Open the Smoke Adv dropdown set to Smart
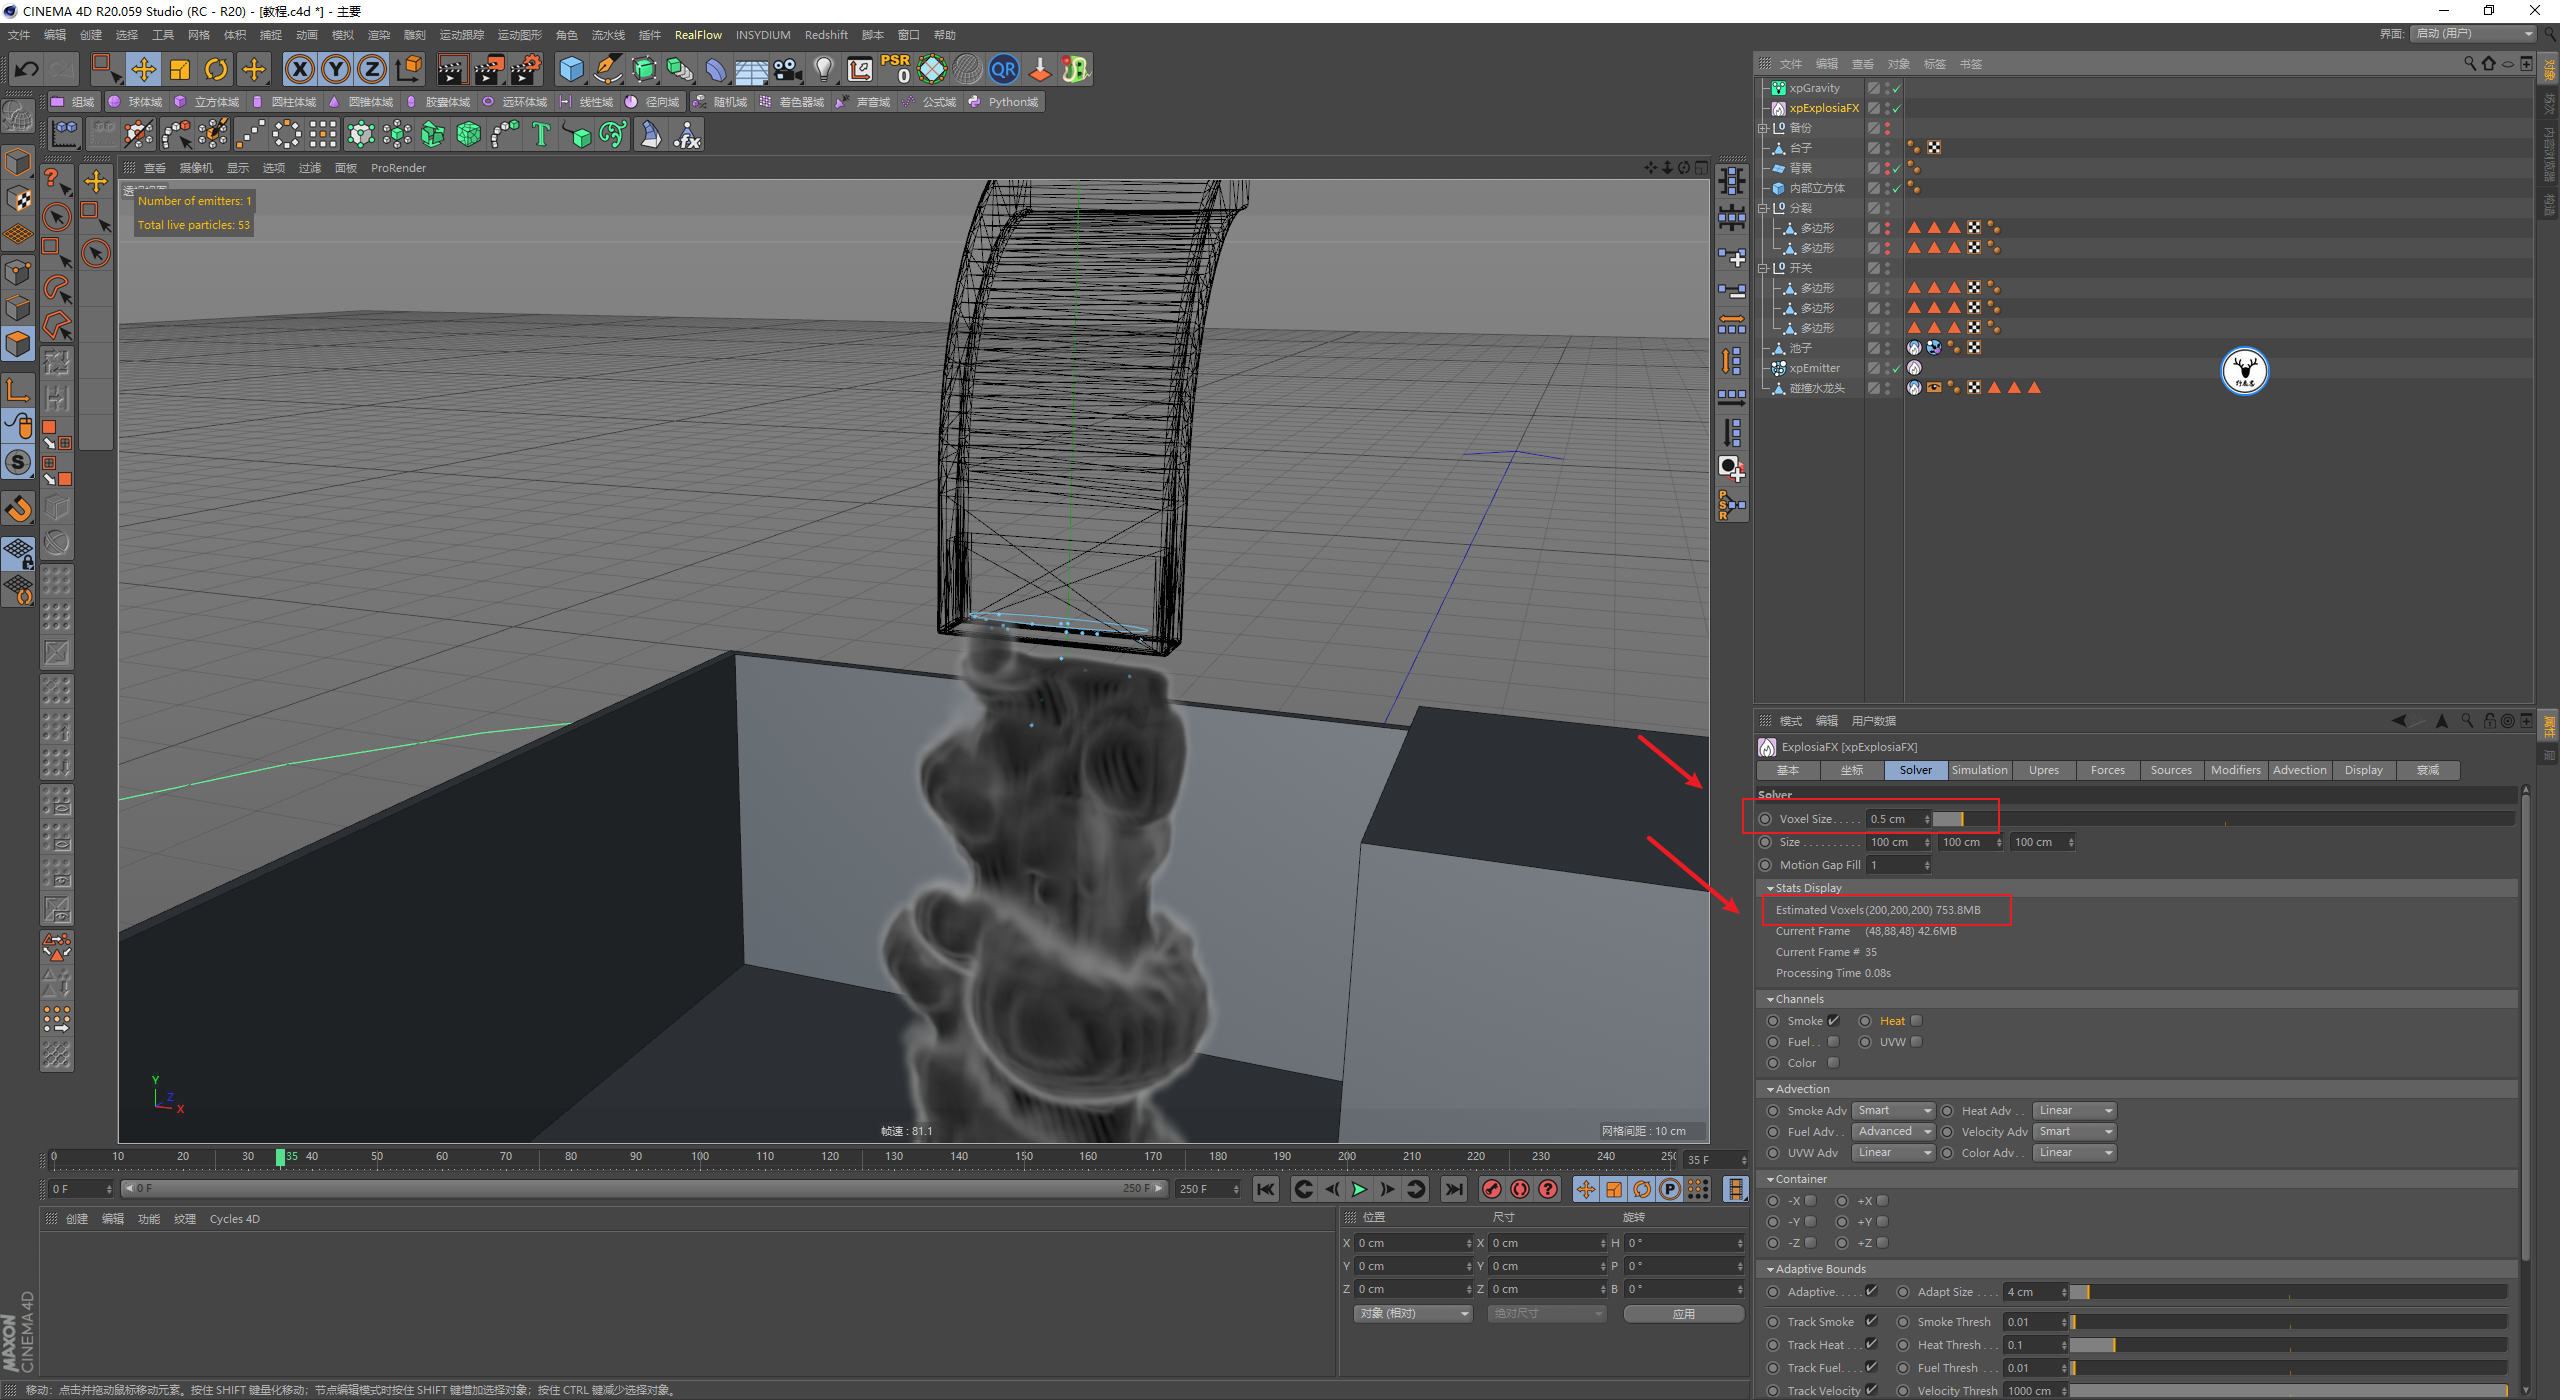2560x1400 pixels. click(1894, 1111)
